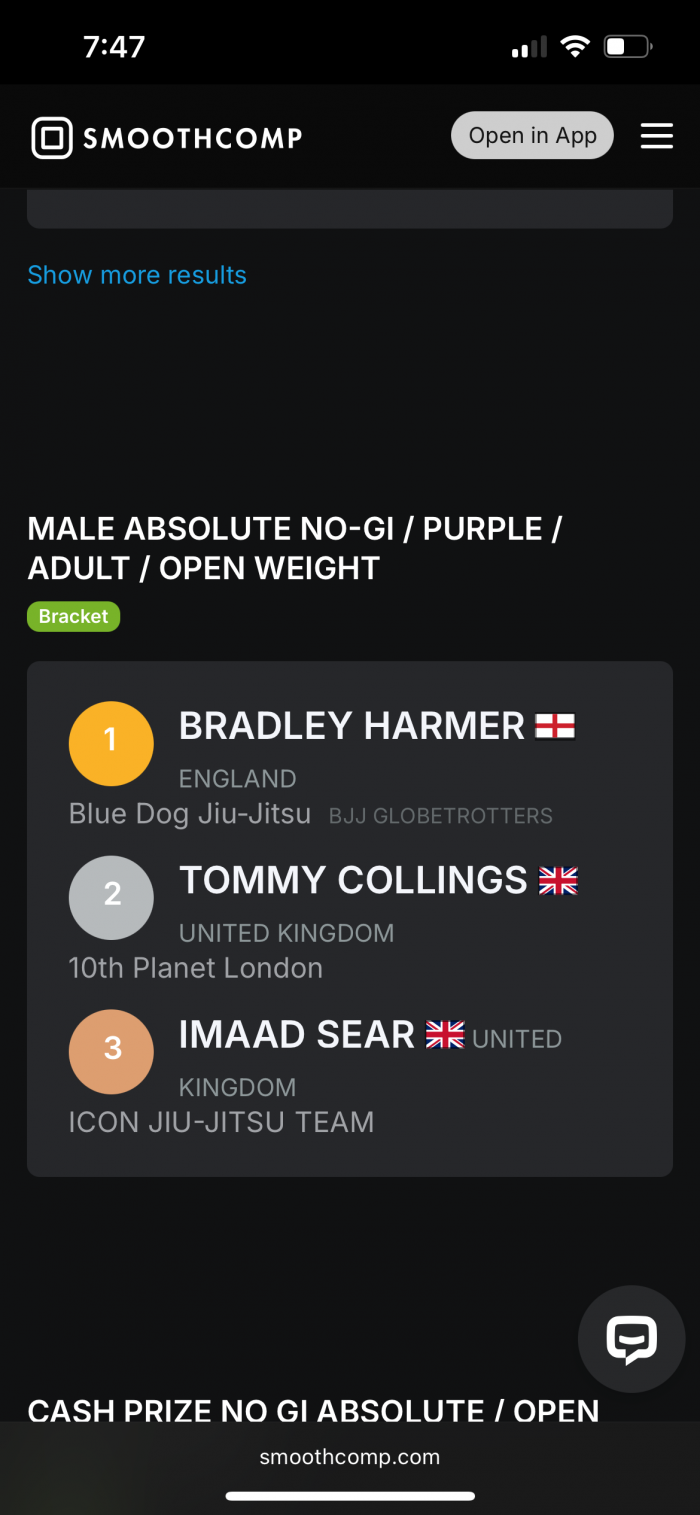Tap the gold first place medal
This screenshot has height=1515, width=700.
coord(111,743)
